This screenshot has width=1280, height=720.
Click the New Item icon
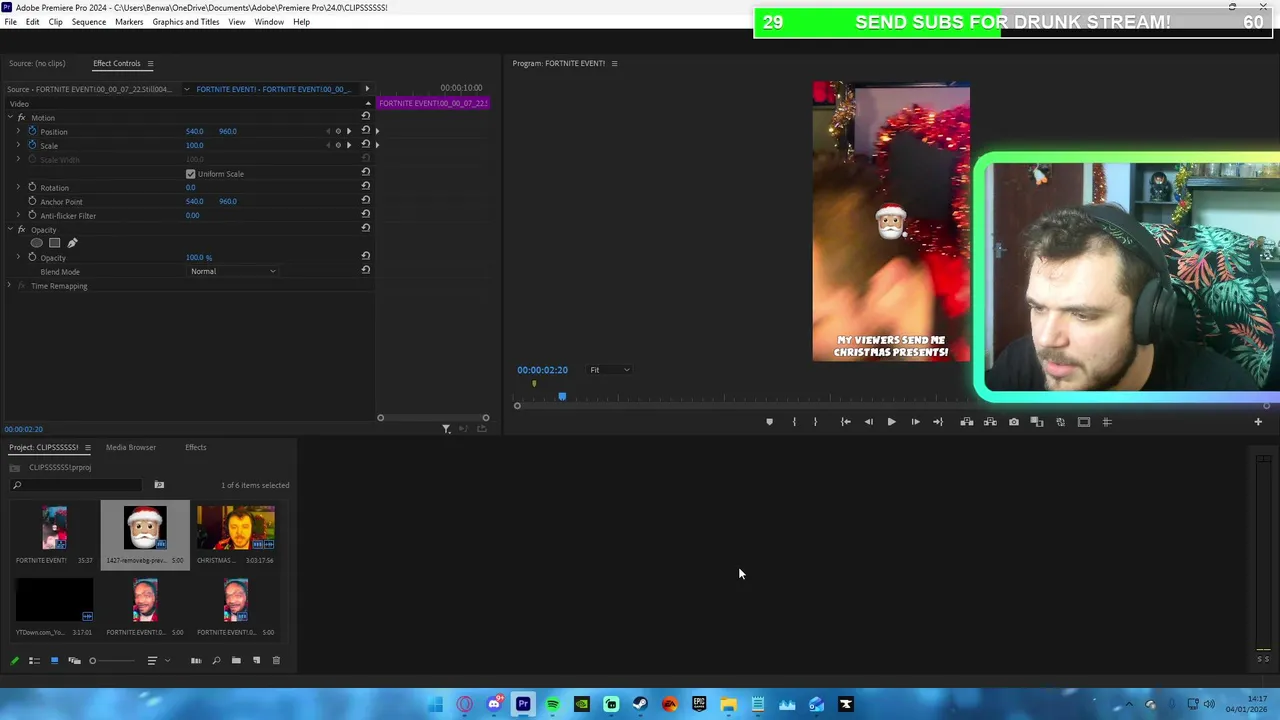pos(256,660)
